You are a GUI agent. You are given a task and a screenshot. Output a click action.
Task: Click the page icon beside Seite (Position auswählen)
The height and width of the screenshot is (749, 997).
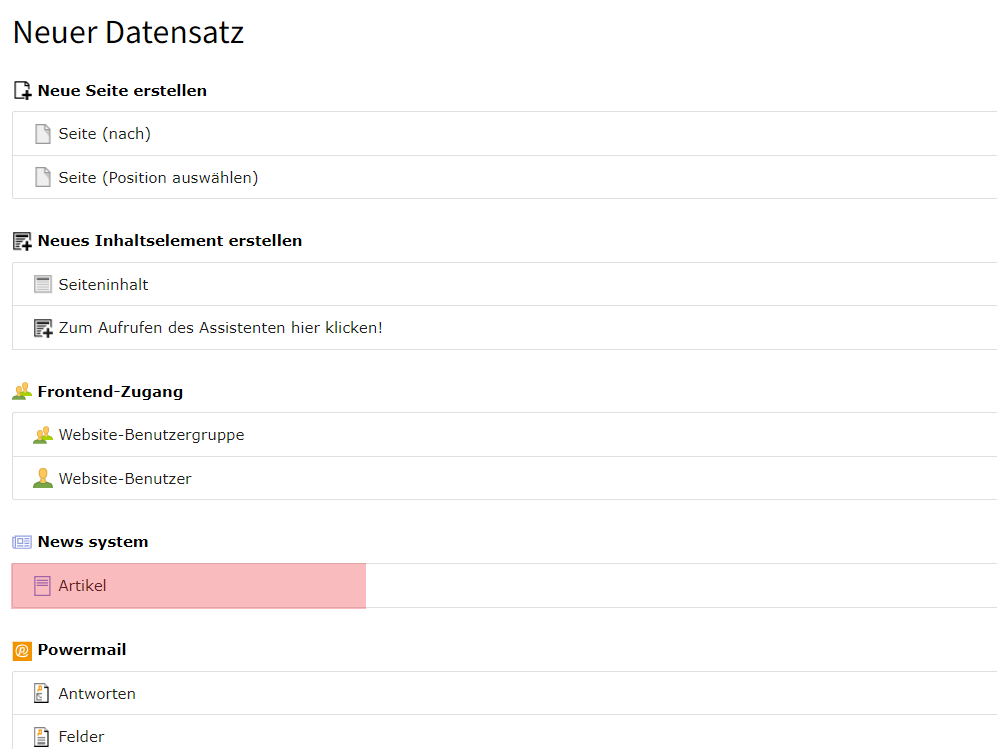(x=42, y=178)
